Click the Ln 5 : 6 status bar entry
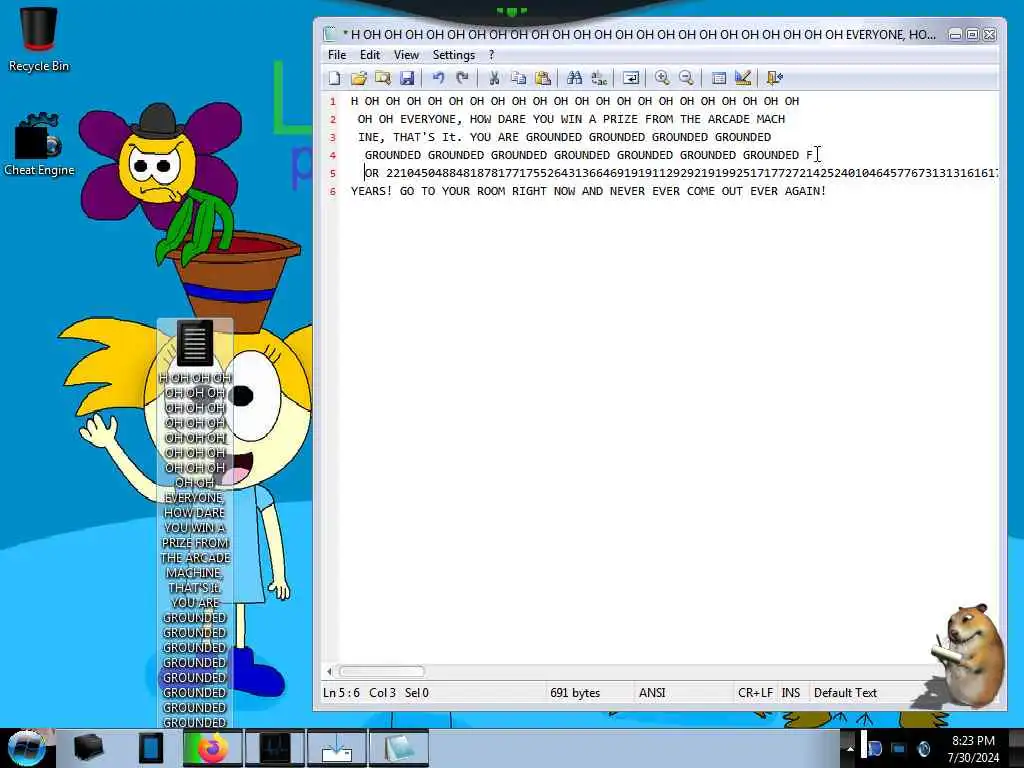 point(342,693)
